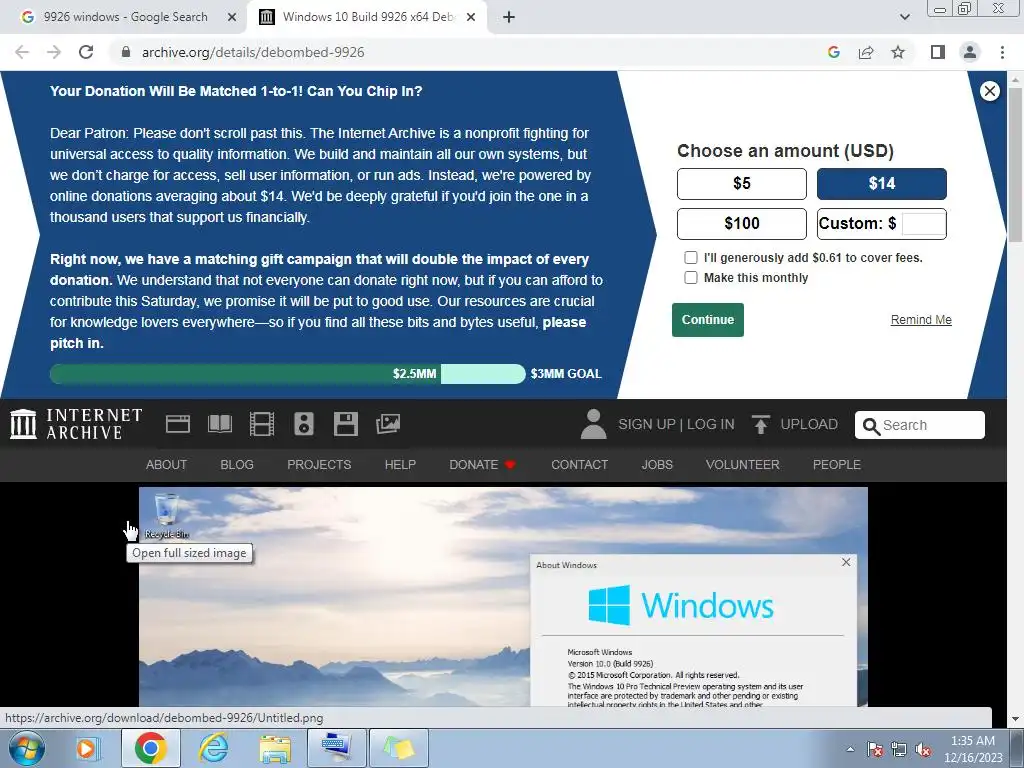Click the LOG IN link

tap(711, 424)
